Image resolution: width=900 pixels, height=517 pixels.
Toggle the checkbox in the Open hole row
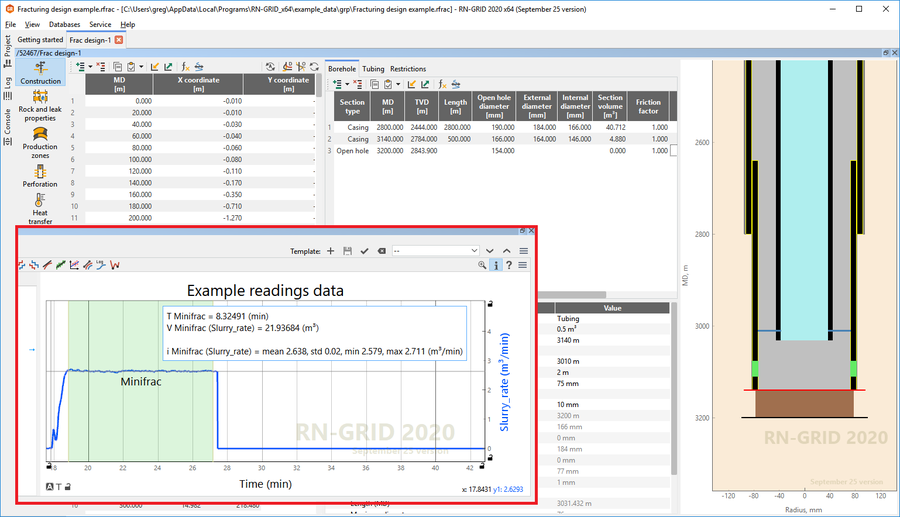point(674,151)
